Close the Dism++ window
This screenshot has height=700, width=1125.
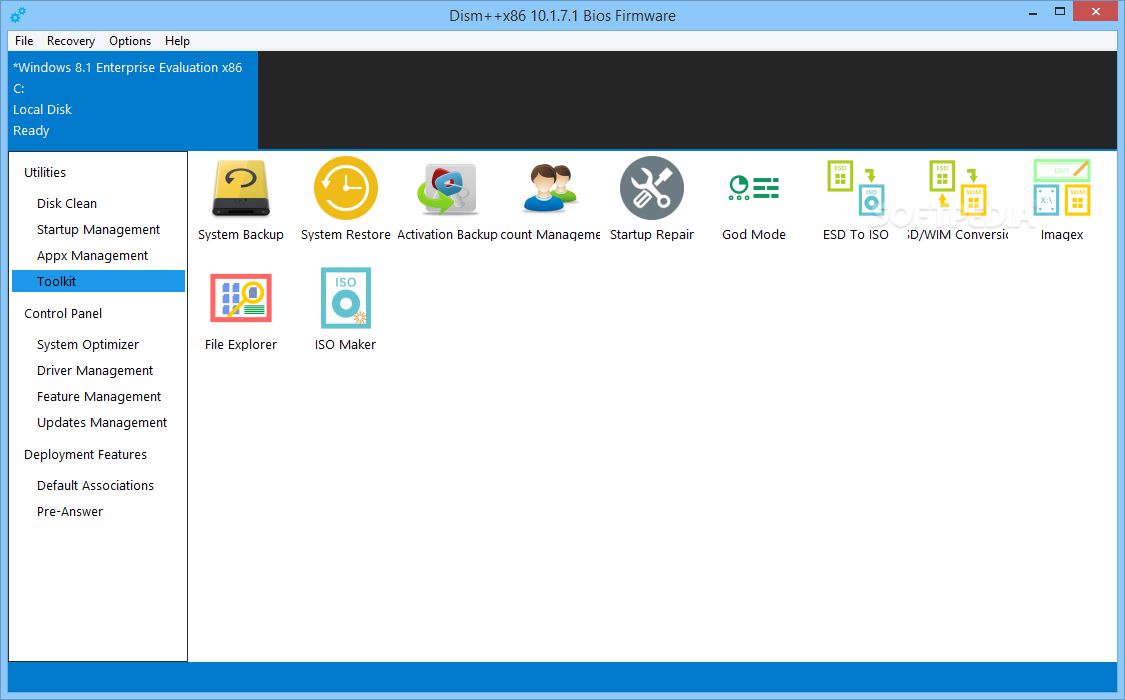[1096, 11]
